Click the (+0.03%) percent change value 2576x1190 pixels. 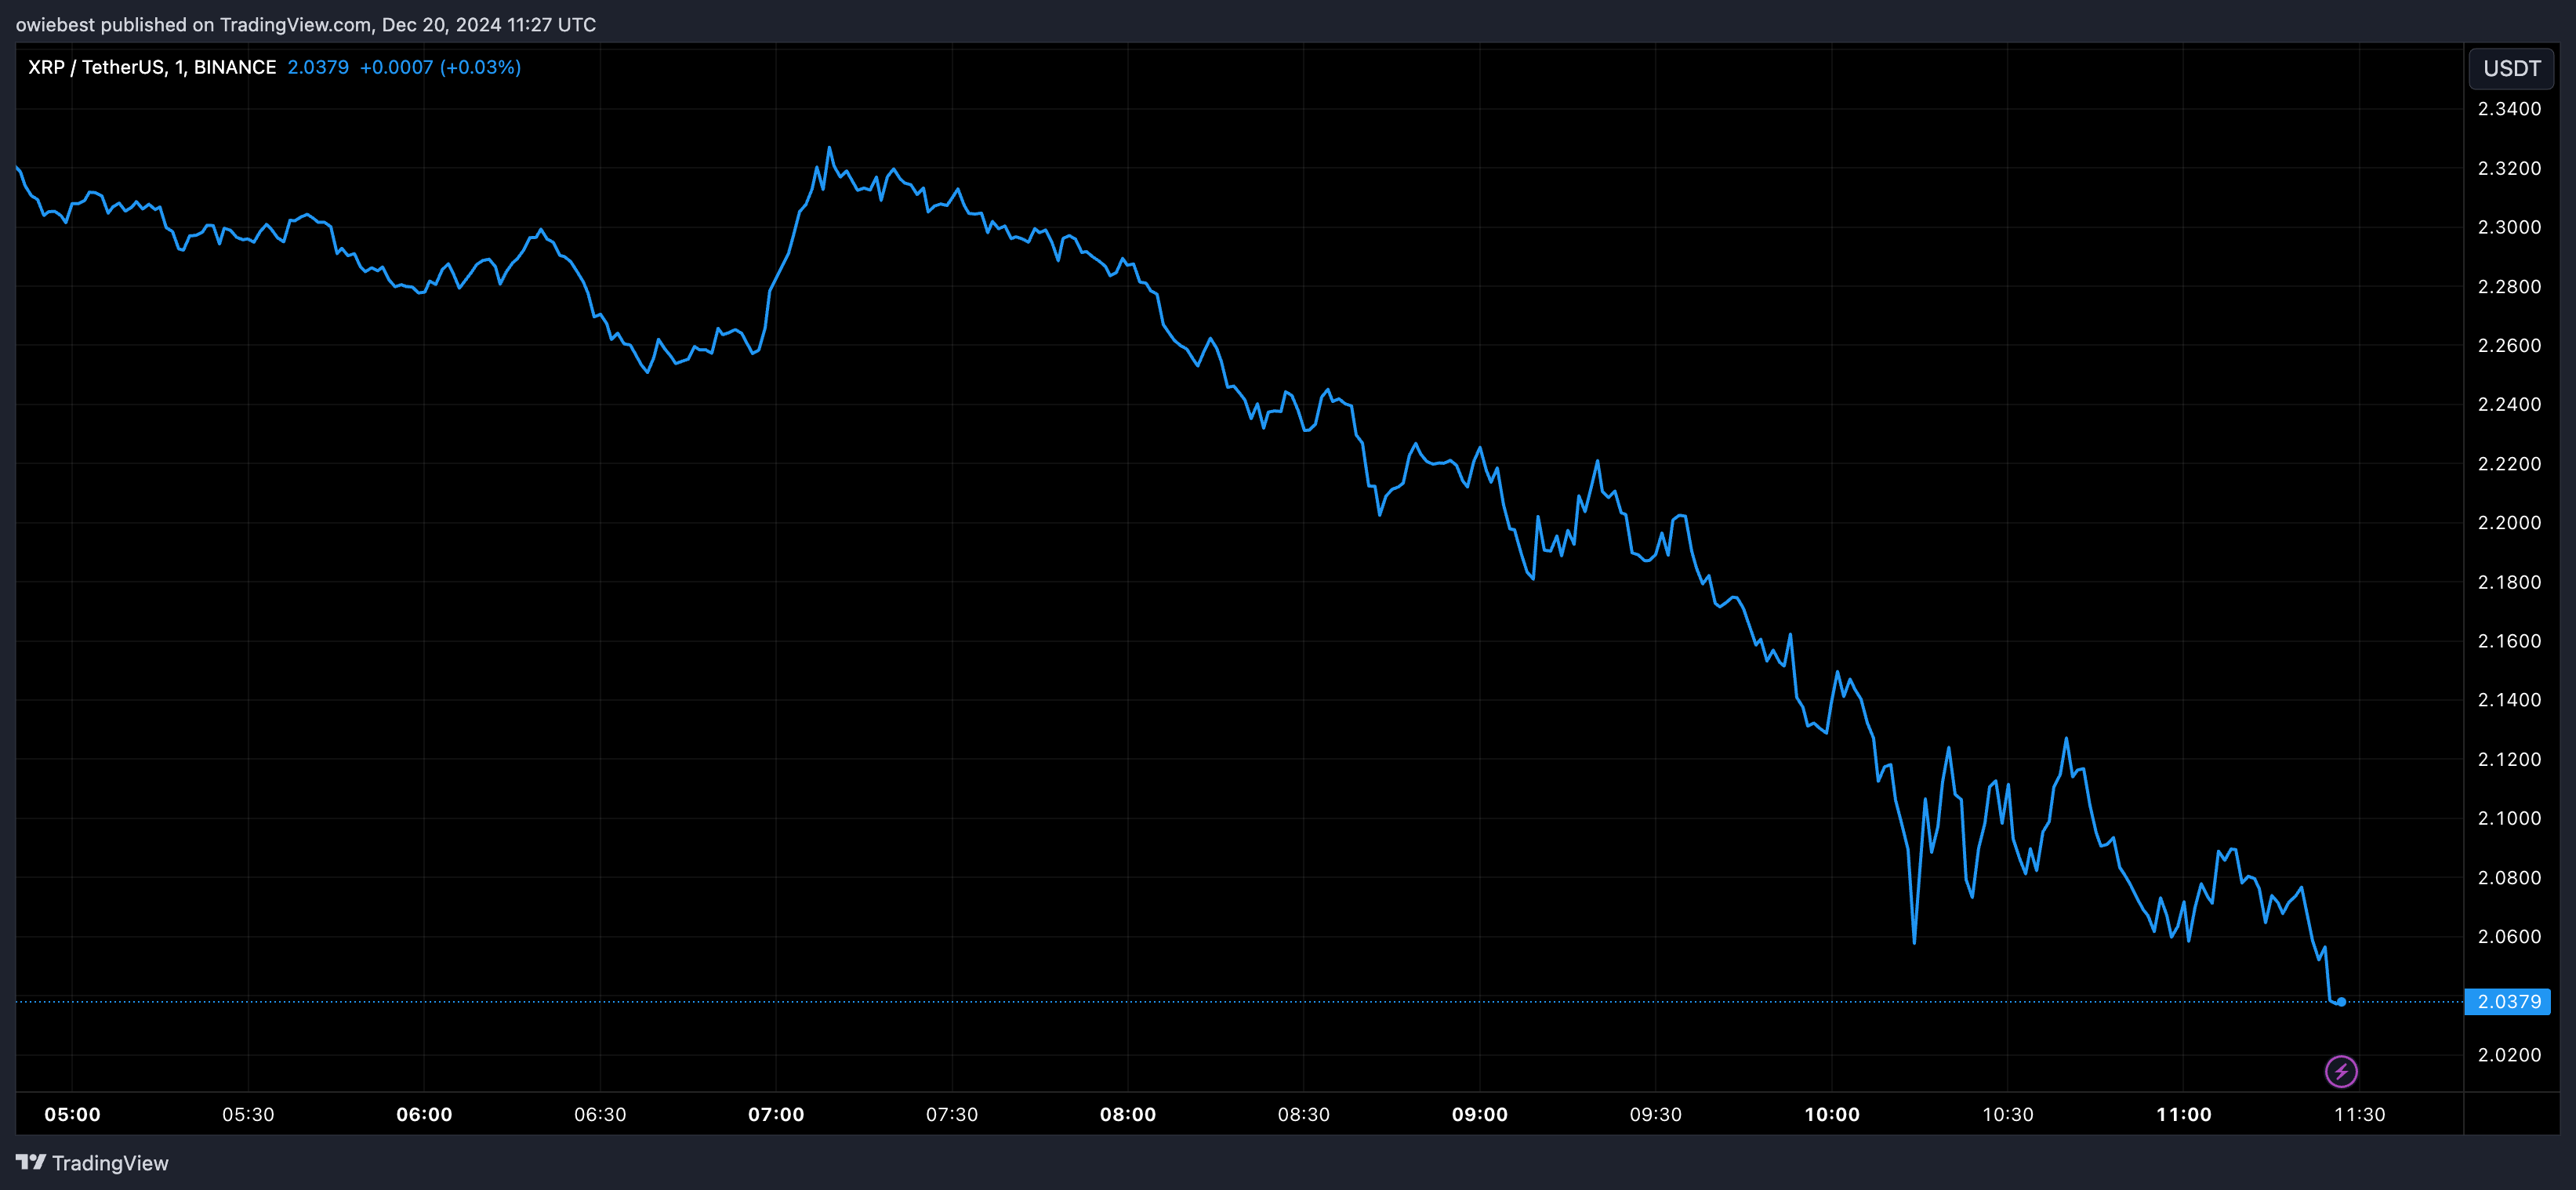click(x=480, y=67)
